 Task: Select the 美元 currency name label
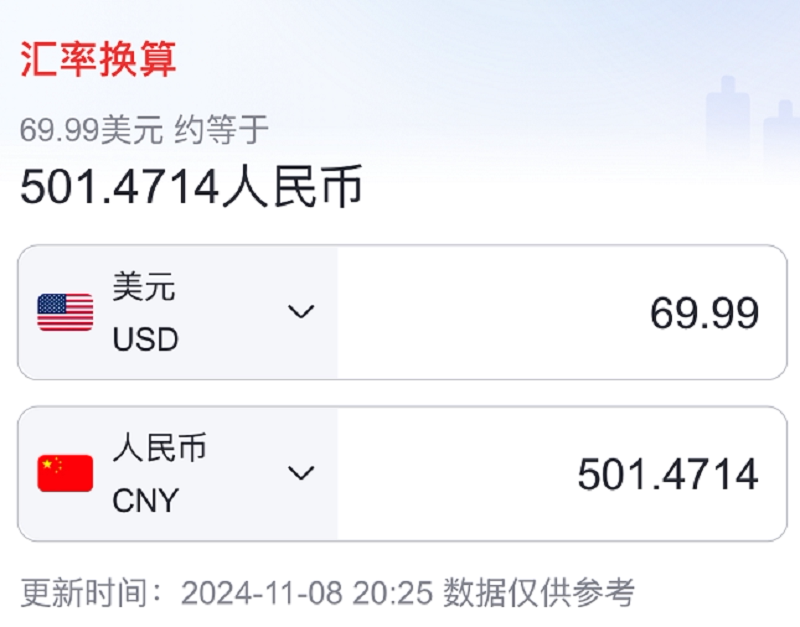coord(144,288)
